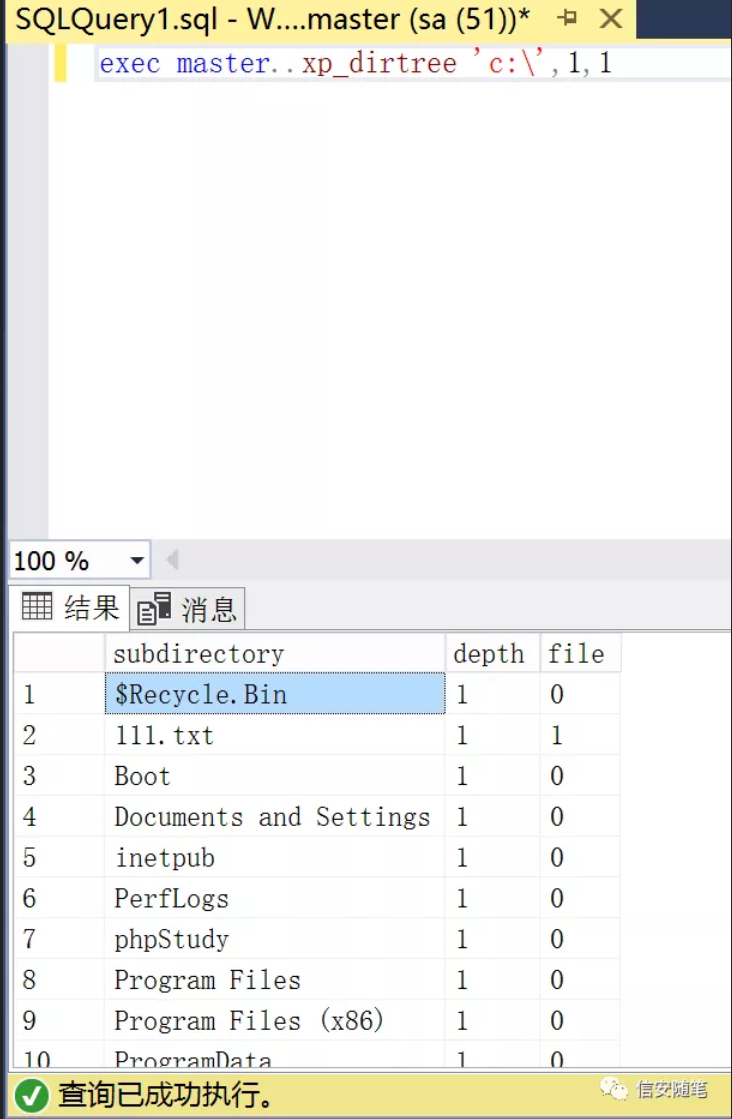This screenshot has height=1119, width=732.
Task: Click the 'c:\' string in the query
Action: pos(509,63)
